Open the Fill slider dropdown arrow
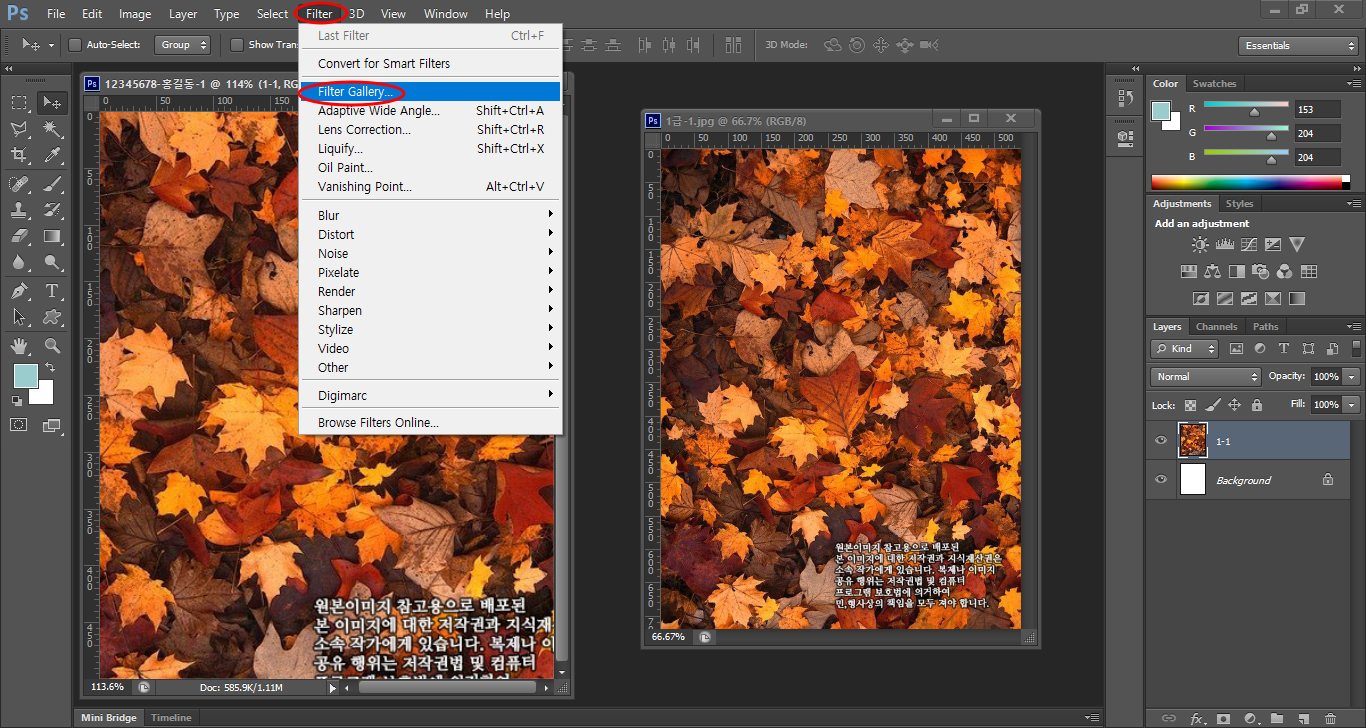Viewport: 1366px width, 728px height. click(x=1352, y=405)
